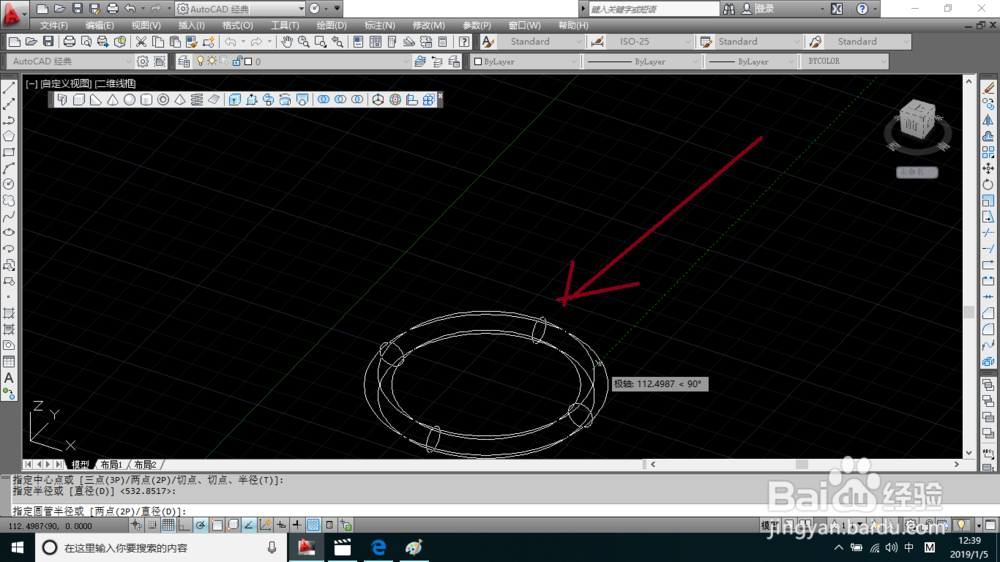Toggle Snap Mode in status bar
This screenshot has height=562, width=1000.
point(152,525)
